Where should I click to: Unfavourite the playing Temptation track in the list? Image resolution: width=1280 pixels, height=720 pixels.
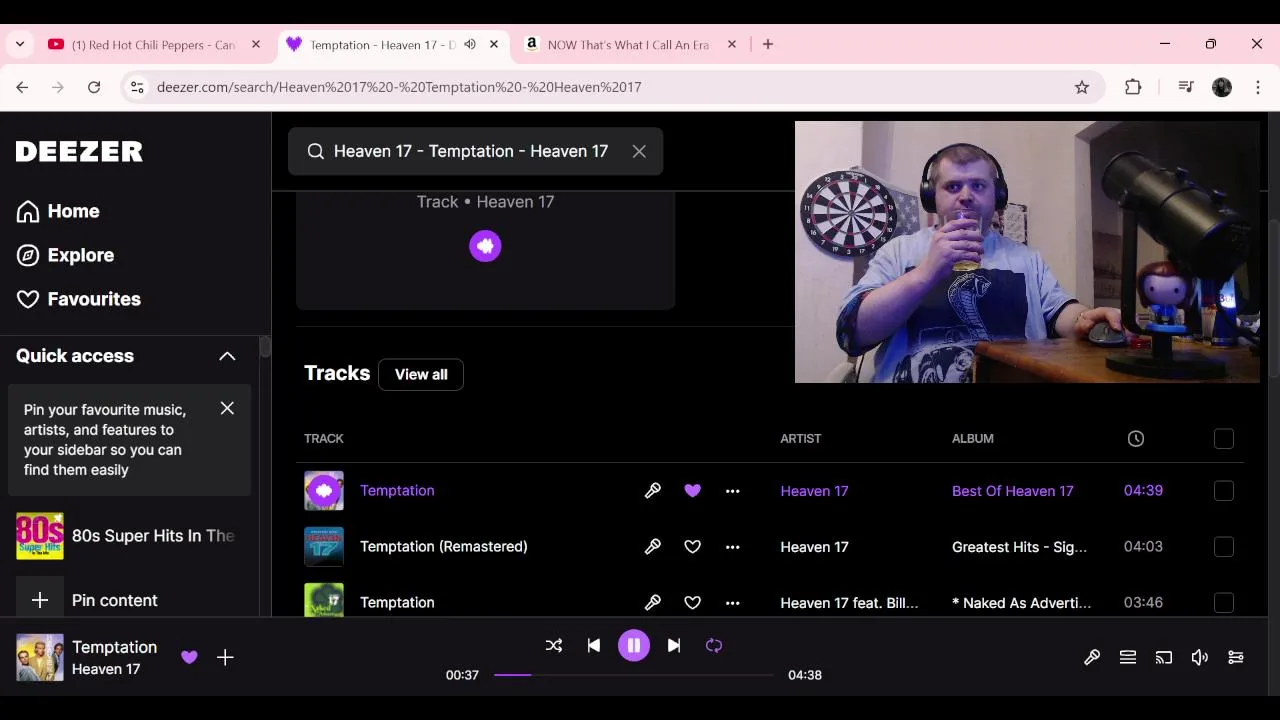point(693,491)
